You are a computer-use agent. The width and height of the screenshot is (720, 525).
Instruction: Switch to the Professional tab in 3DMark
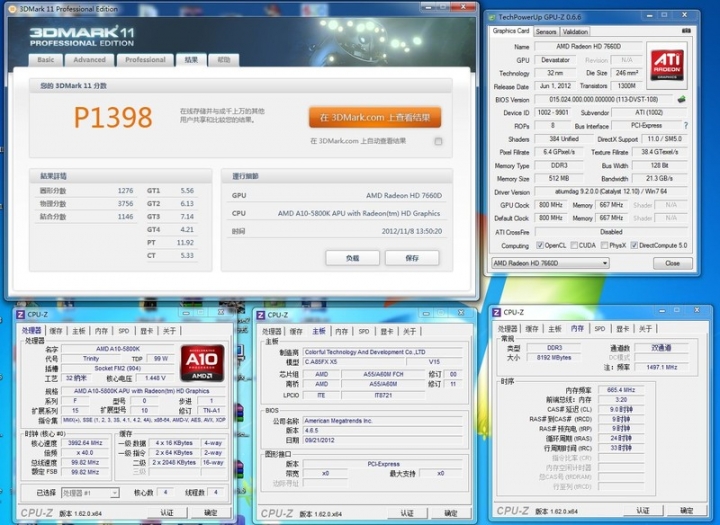click(x=145, y=60)
